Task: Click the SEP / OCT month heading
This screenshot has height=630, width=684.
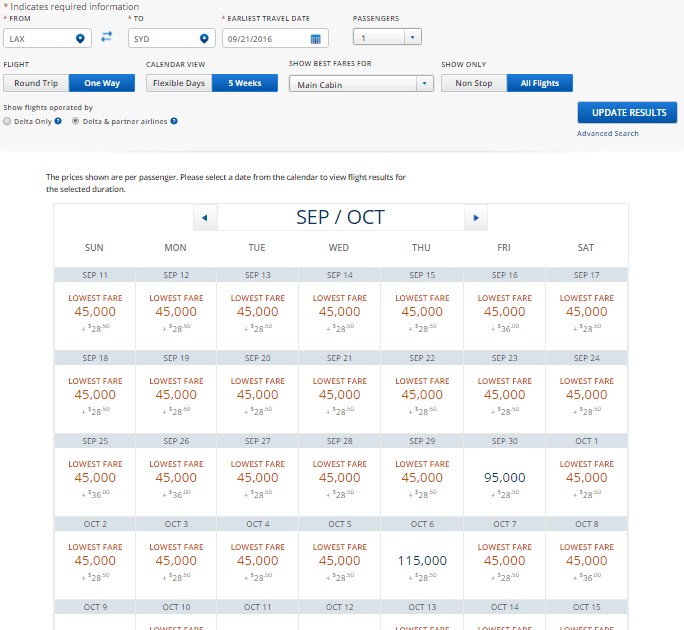Action: point(340,217)
